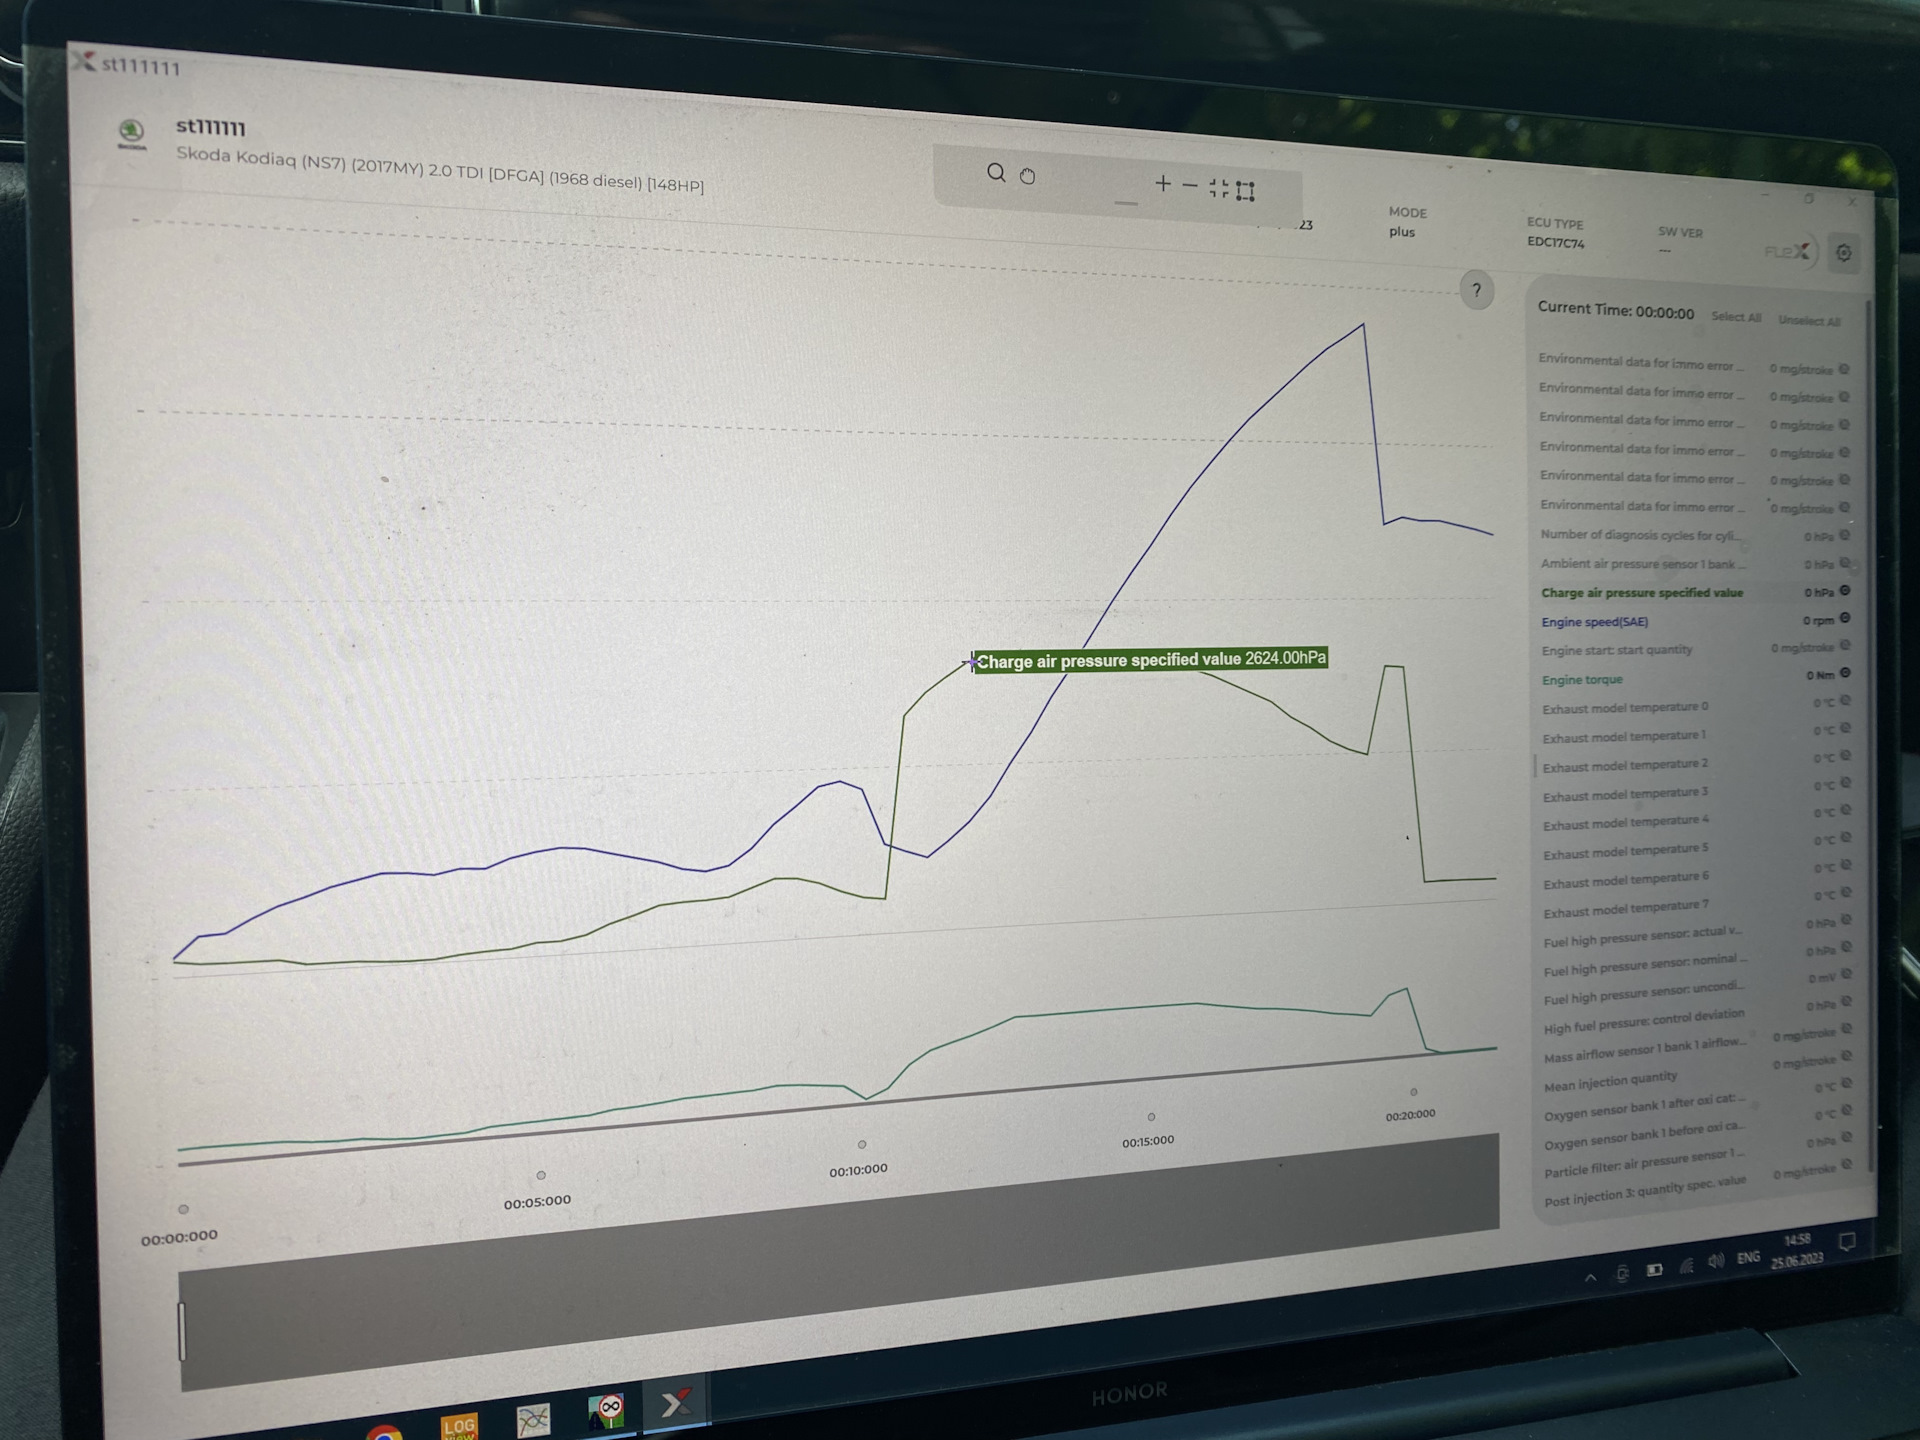Click the FLEX logo button

pyautogui.click(x=1787, y=251)
